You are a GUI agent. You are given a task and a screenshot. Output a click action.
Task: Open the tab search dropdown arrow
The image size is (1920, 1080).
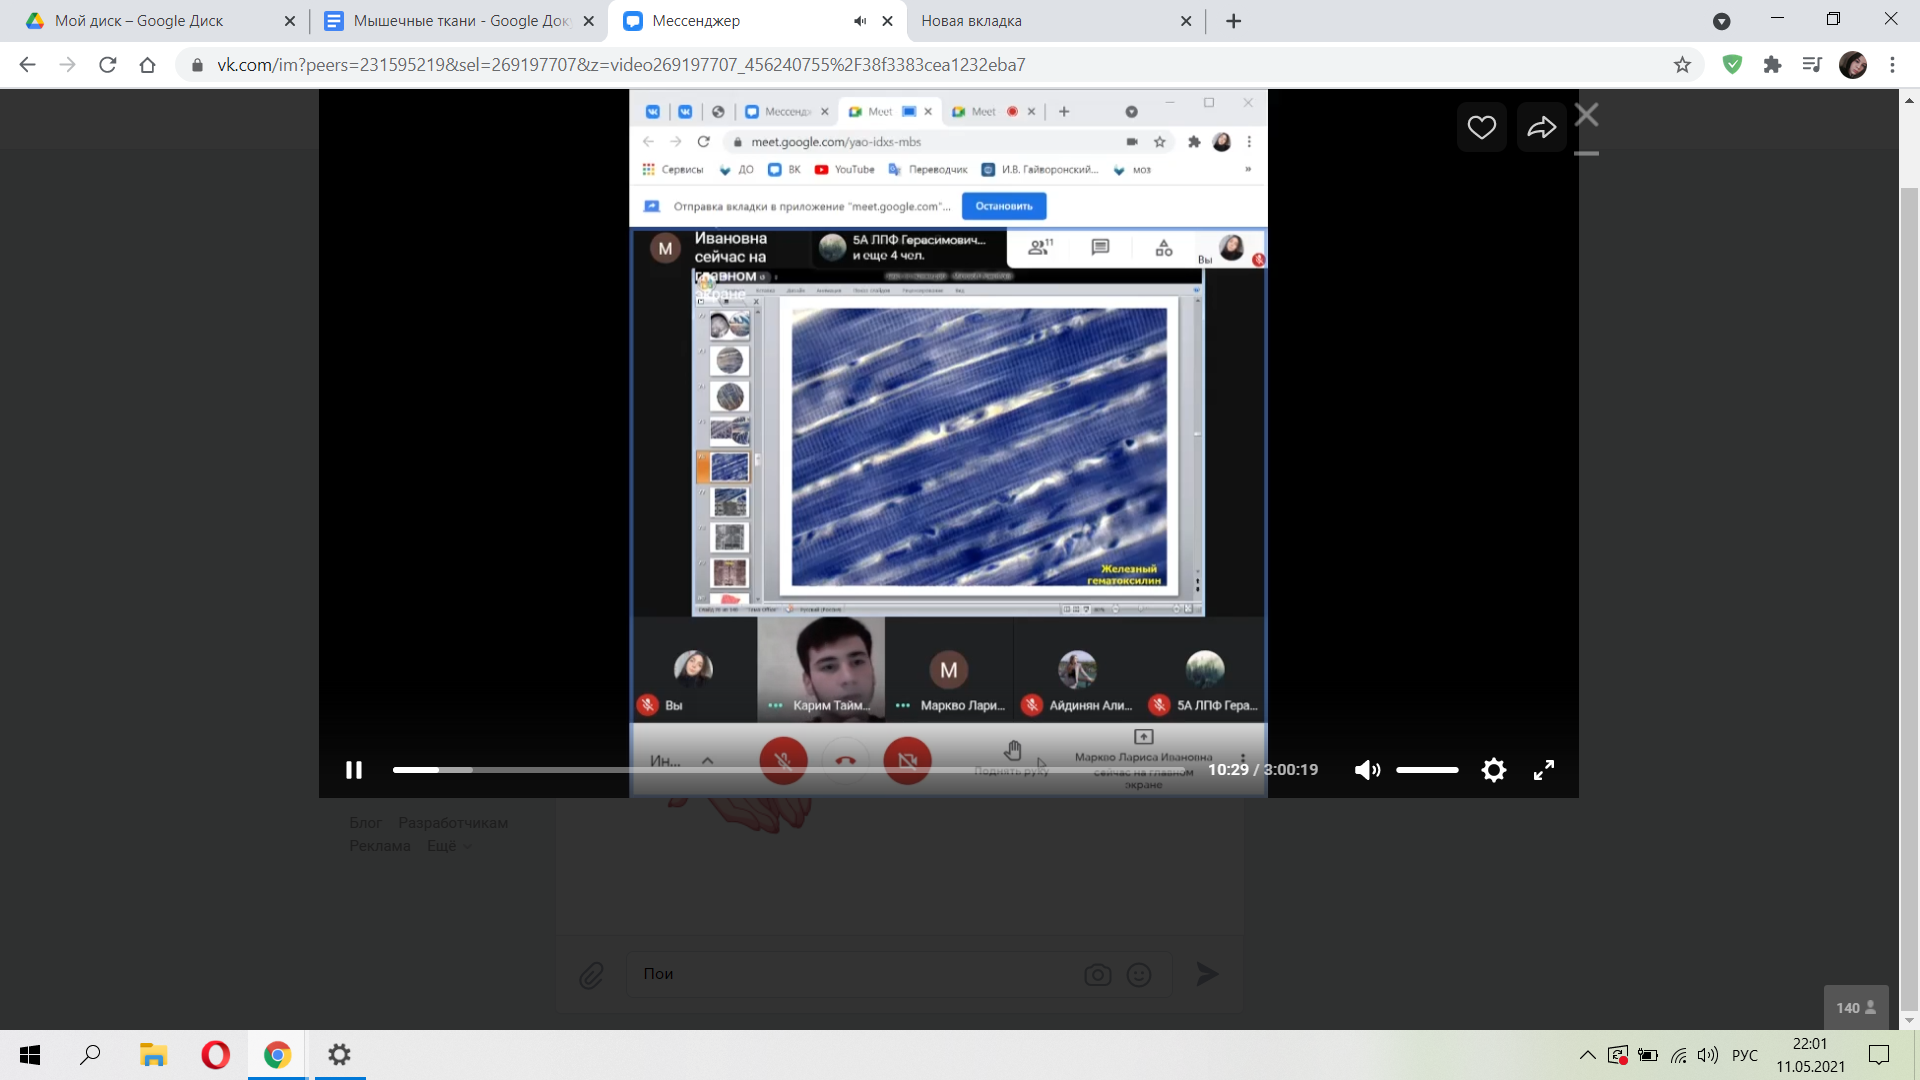click(x=1721, y=21)
